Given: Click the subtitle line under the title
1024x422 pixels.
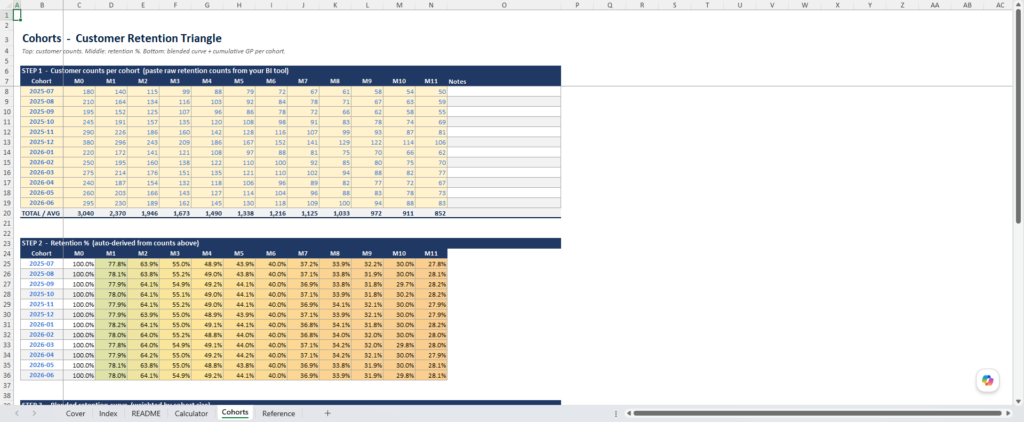Looking at the screenshot, I should (153, 51).
